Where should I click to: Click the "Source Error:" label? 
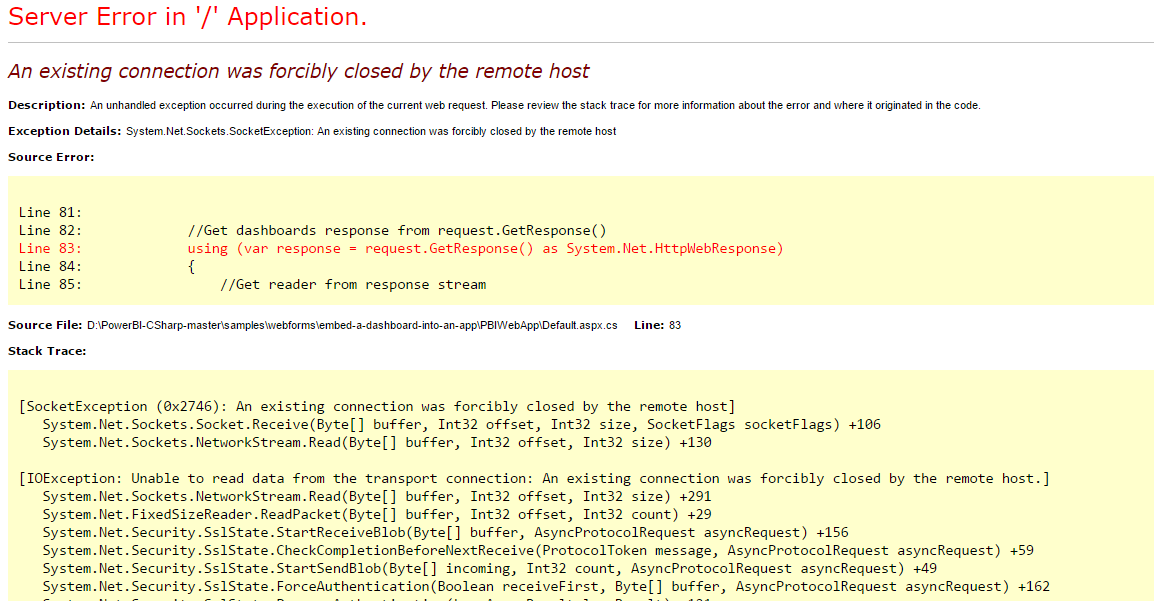pos(51,157)
